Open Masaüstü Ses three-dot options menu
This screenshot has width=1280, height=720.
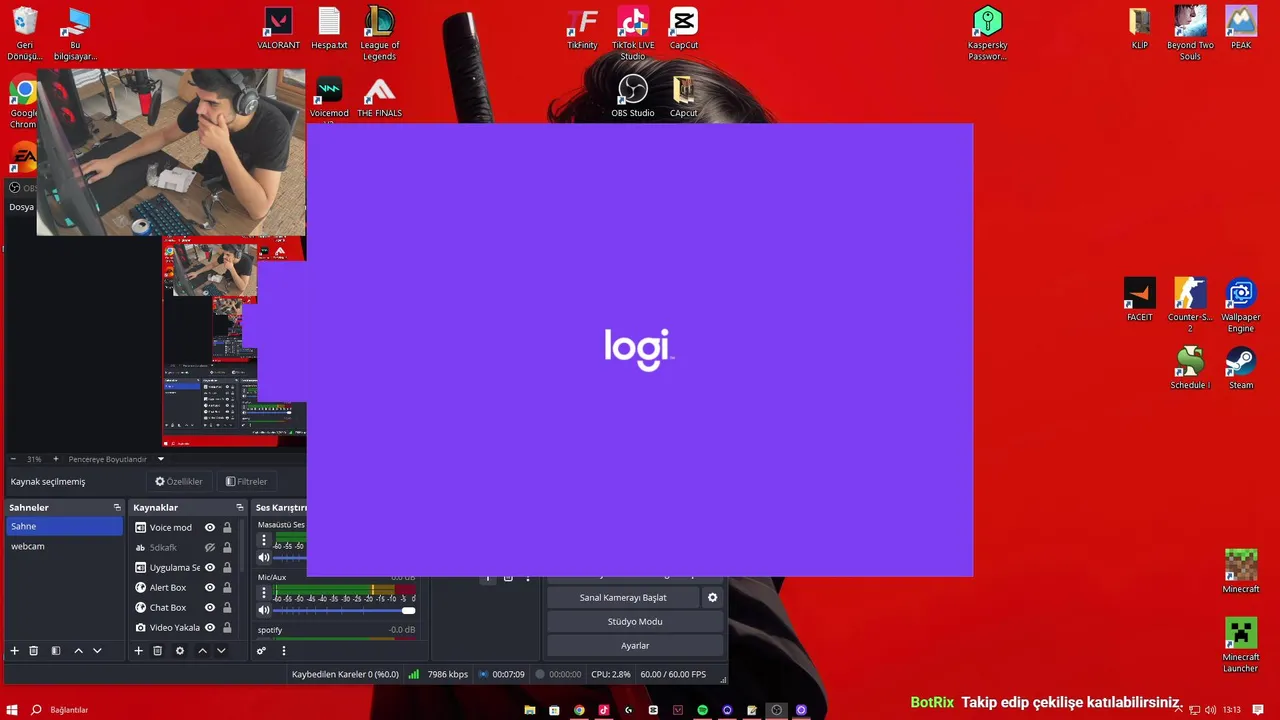click(x=264, y=540)
